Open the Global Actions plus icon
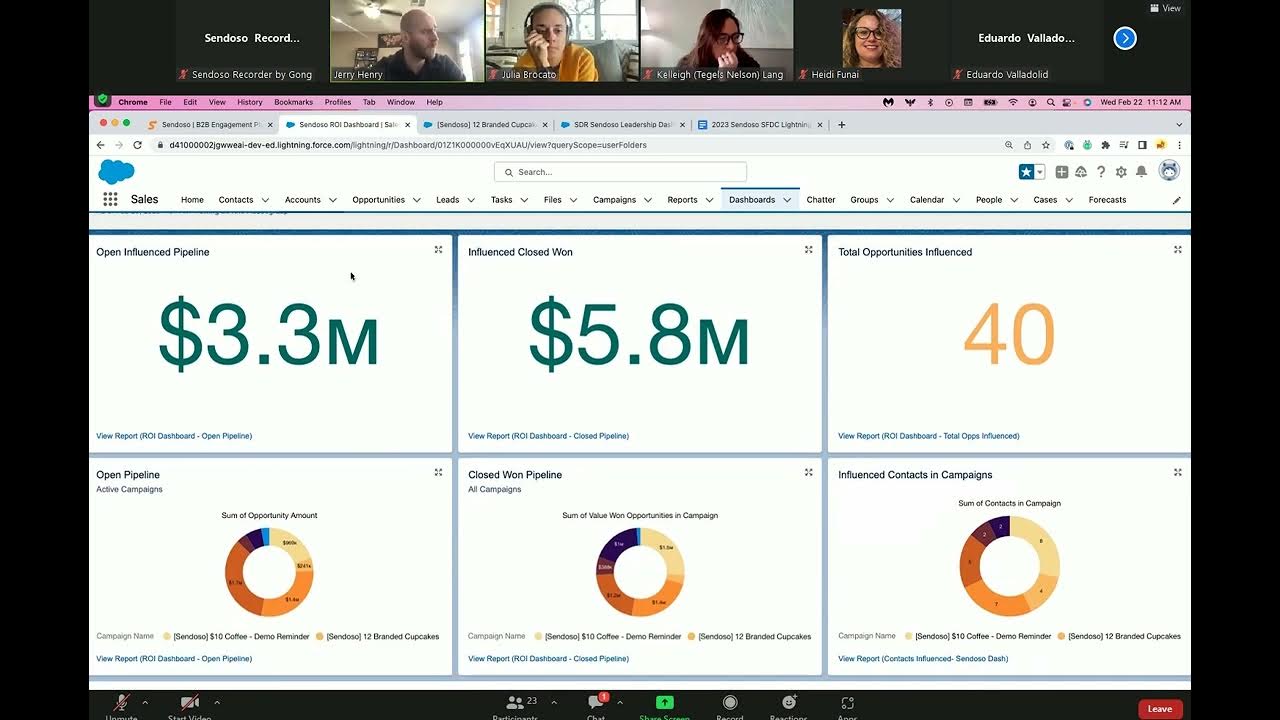 click(1061, 172)
